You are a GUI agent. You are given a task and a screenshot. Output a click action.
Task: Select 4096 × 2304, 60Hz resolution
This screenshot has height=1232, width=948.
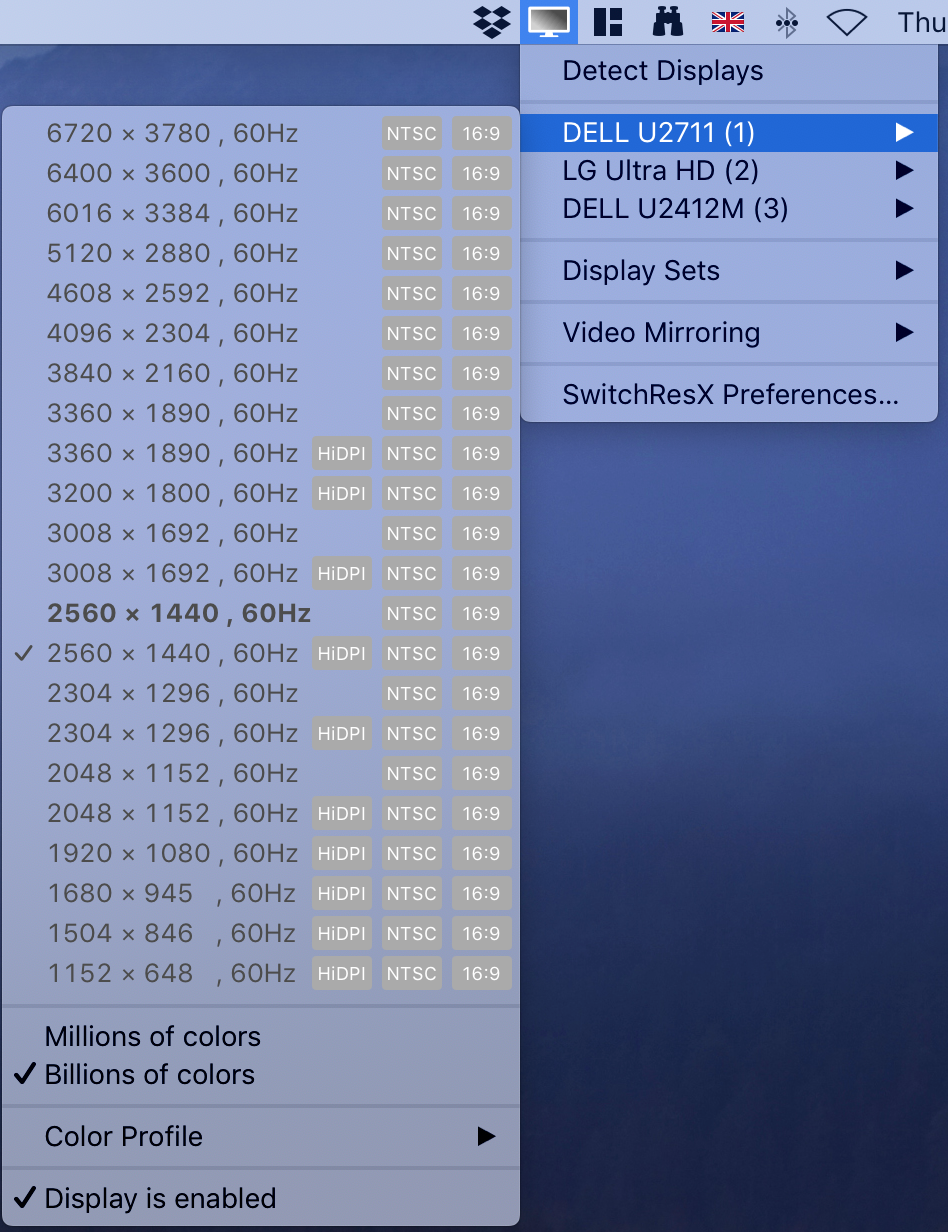(x=261, y=333)
